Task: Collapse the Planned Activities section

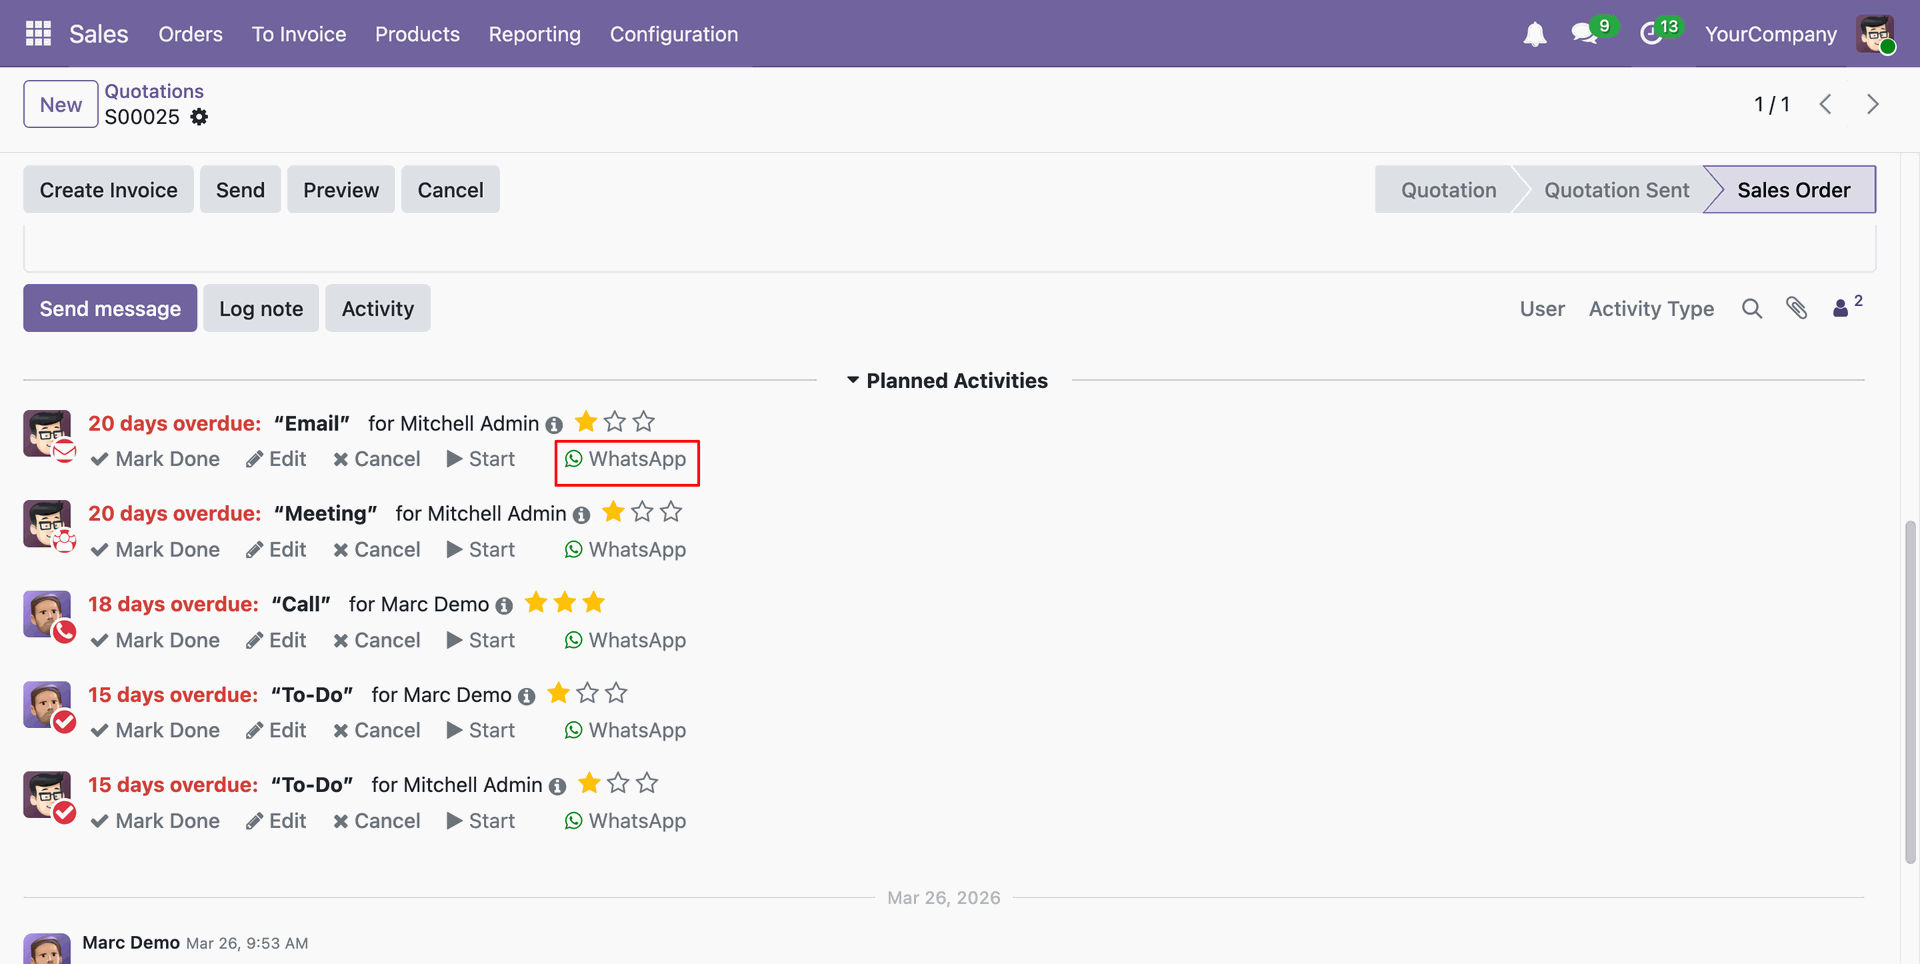Action: pos(947,381)
